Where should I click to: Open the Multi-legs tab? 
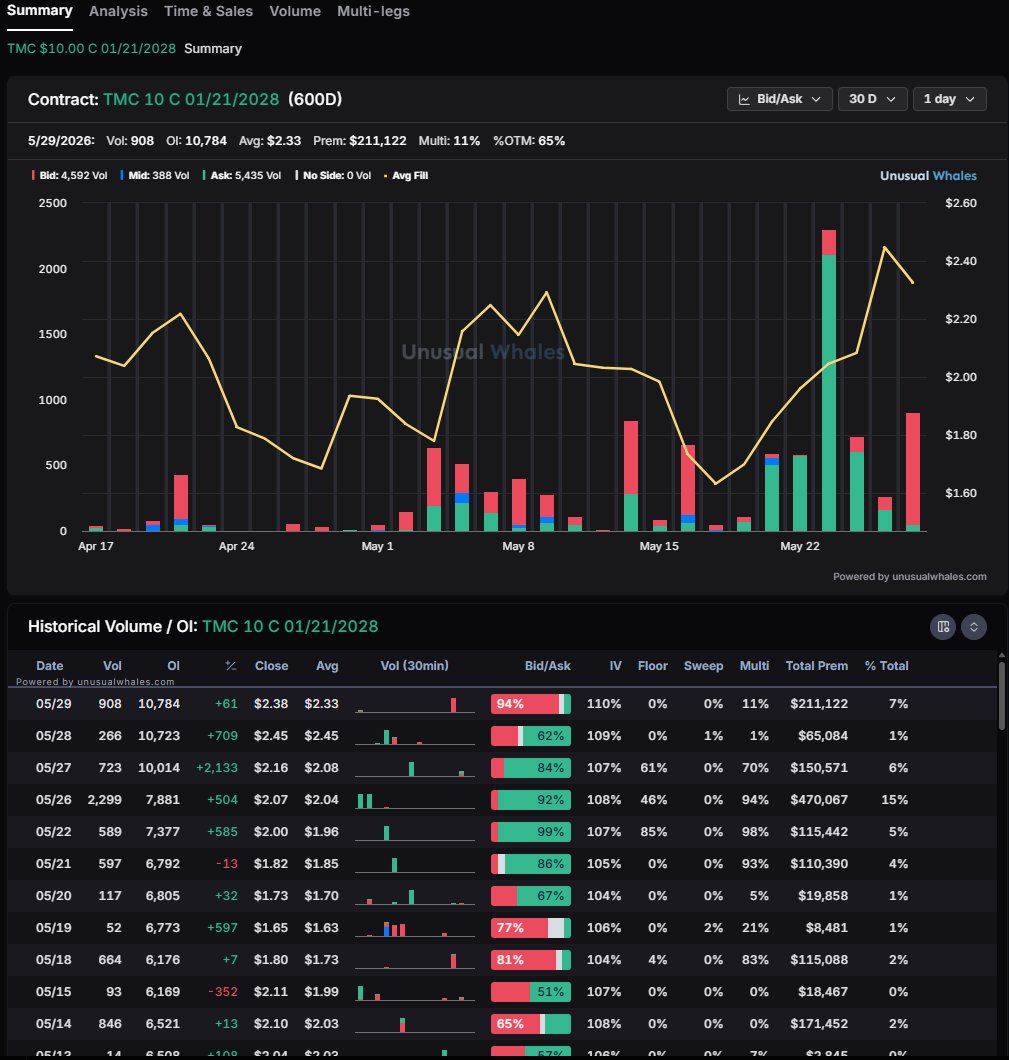point(373,11)
